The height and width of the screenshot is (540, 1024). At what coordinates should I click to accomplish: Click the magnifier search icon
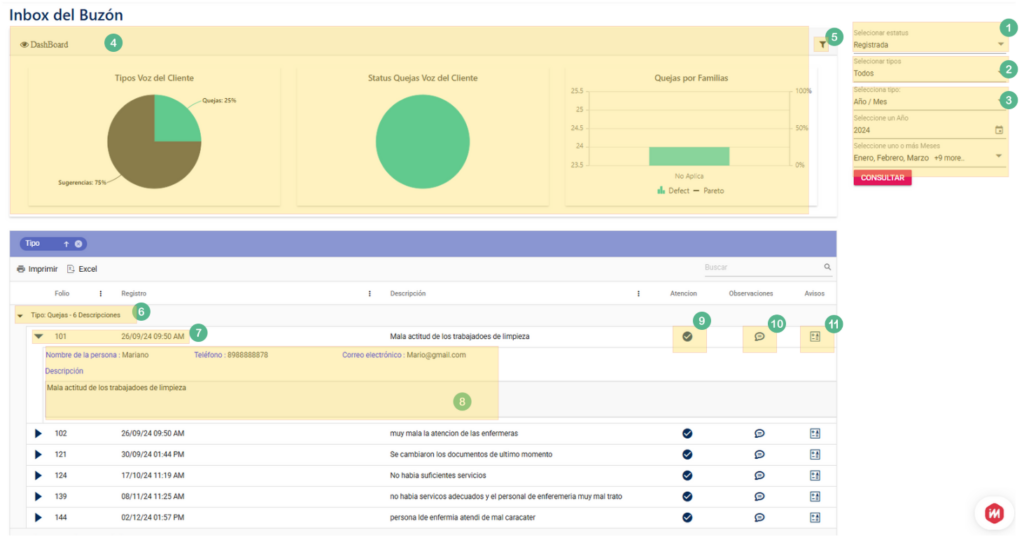[x=827, y=267]
